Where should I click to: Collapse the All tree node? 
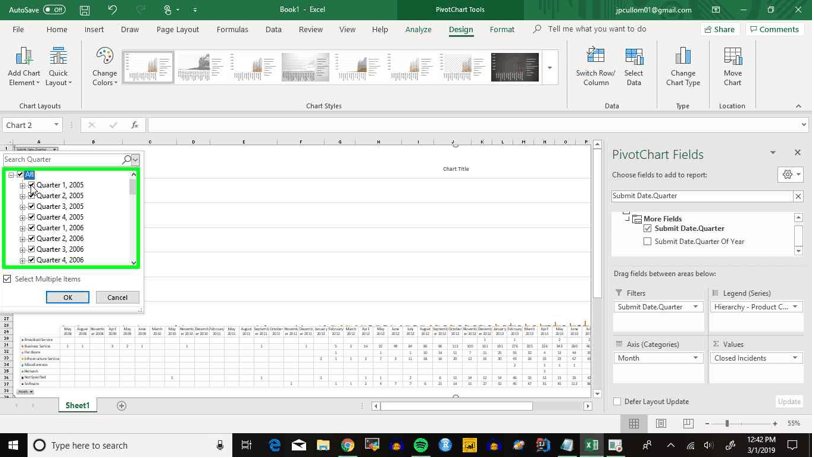click(11, 175)
